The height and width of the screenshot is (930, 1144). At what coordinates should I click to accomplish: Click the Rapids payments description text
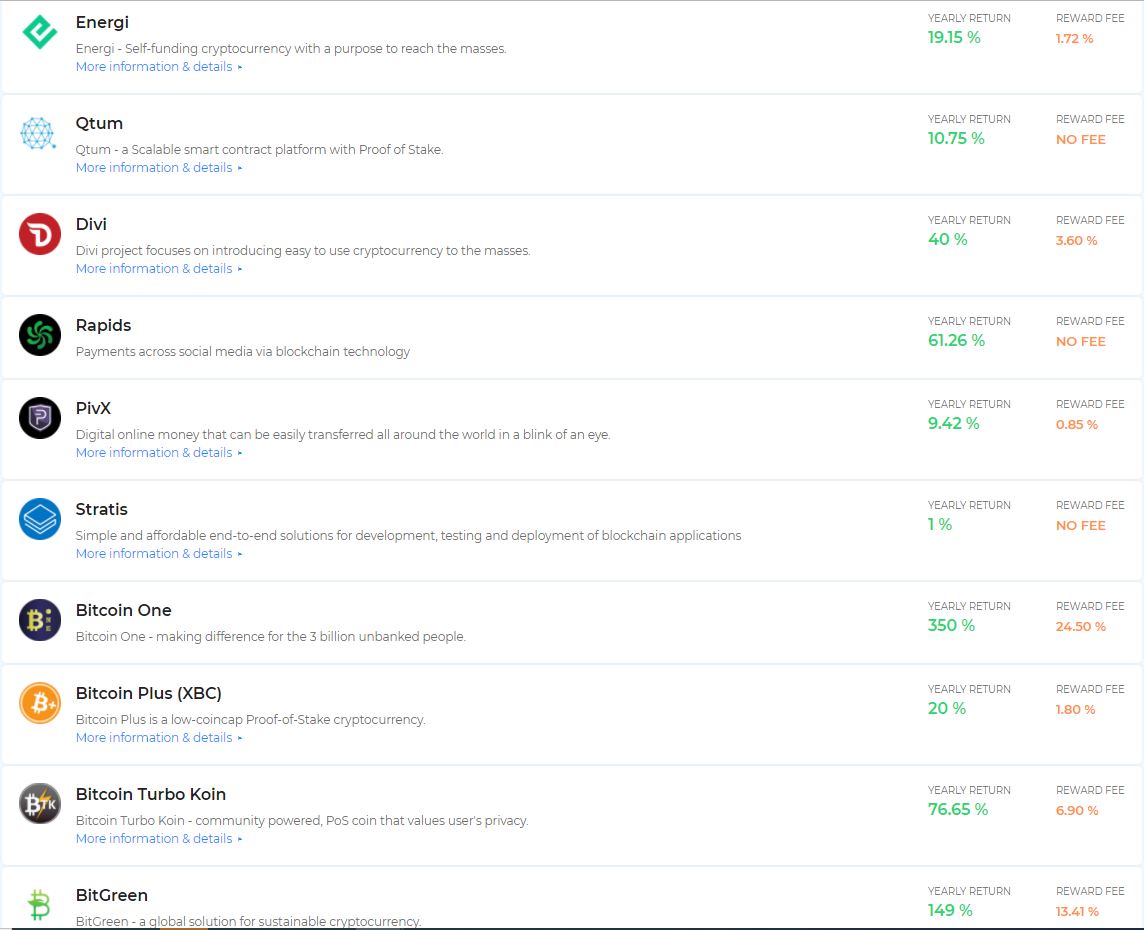[x=243, y=352]
